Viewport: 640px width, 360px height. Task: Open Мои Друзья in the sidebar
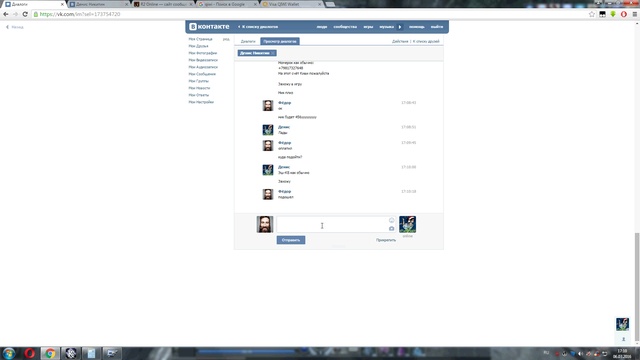198,46
